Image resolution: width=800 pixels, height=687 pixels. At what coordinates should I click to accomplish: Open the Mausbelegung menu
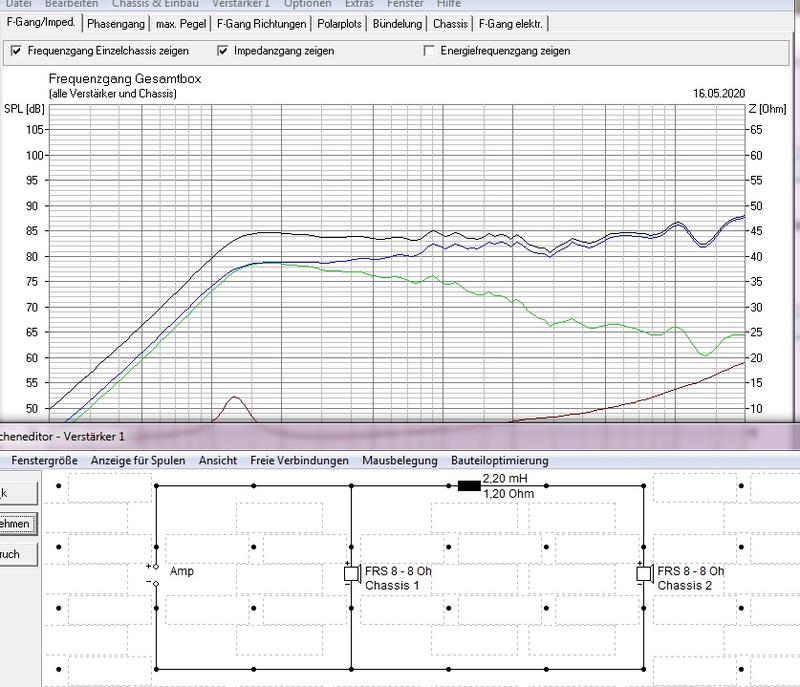398,460
